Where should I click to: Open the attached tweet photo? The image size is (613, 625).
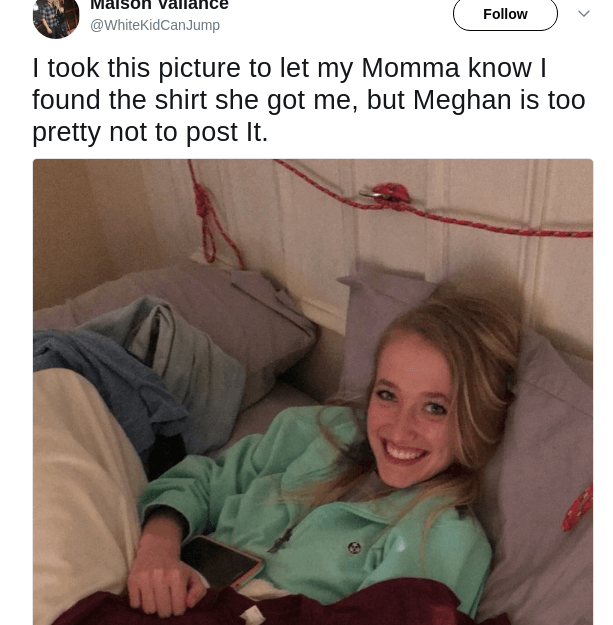[312, 390]
